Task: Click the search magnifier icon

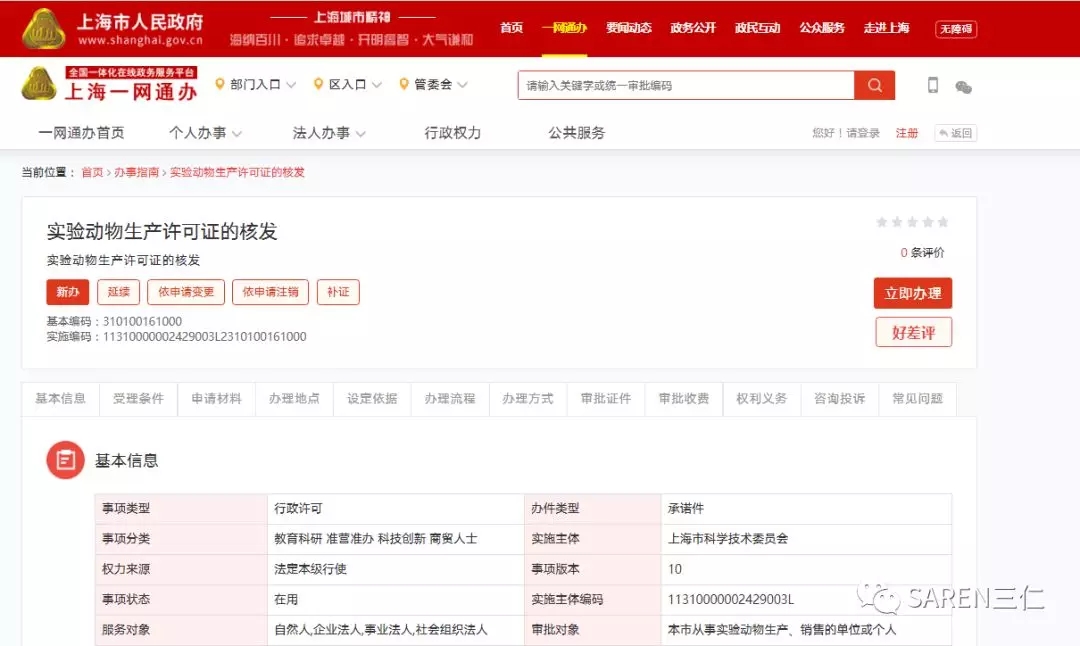Action: (x=872, y=85)
